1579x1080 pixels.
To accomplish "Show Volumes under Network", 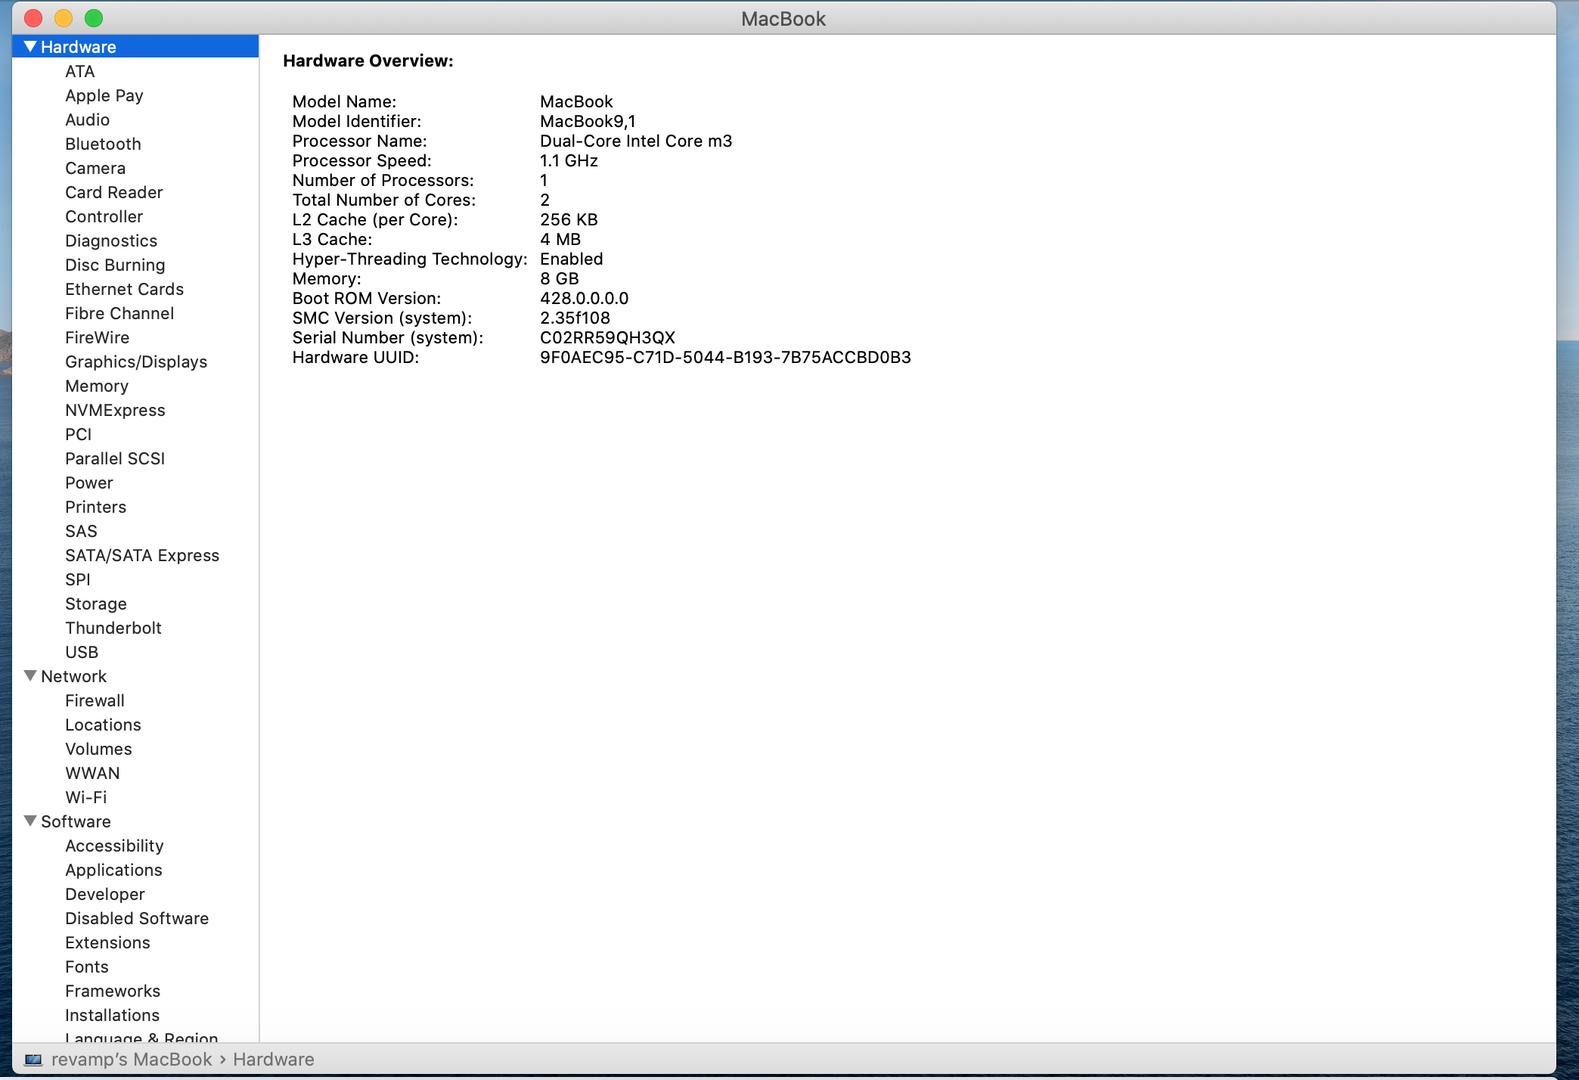I will point(98,749).
